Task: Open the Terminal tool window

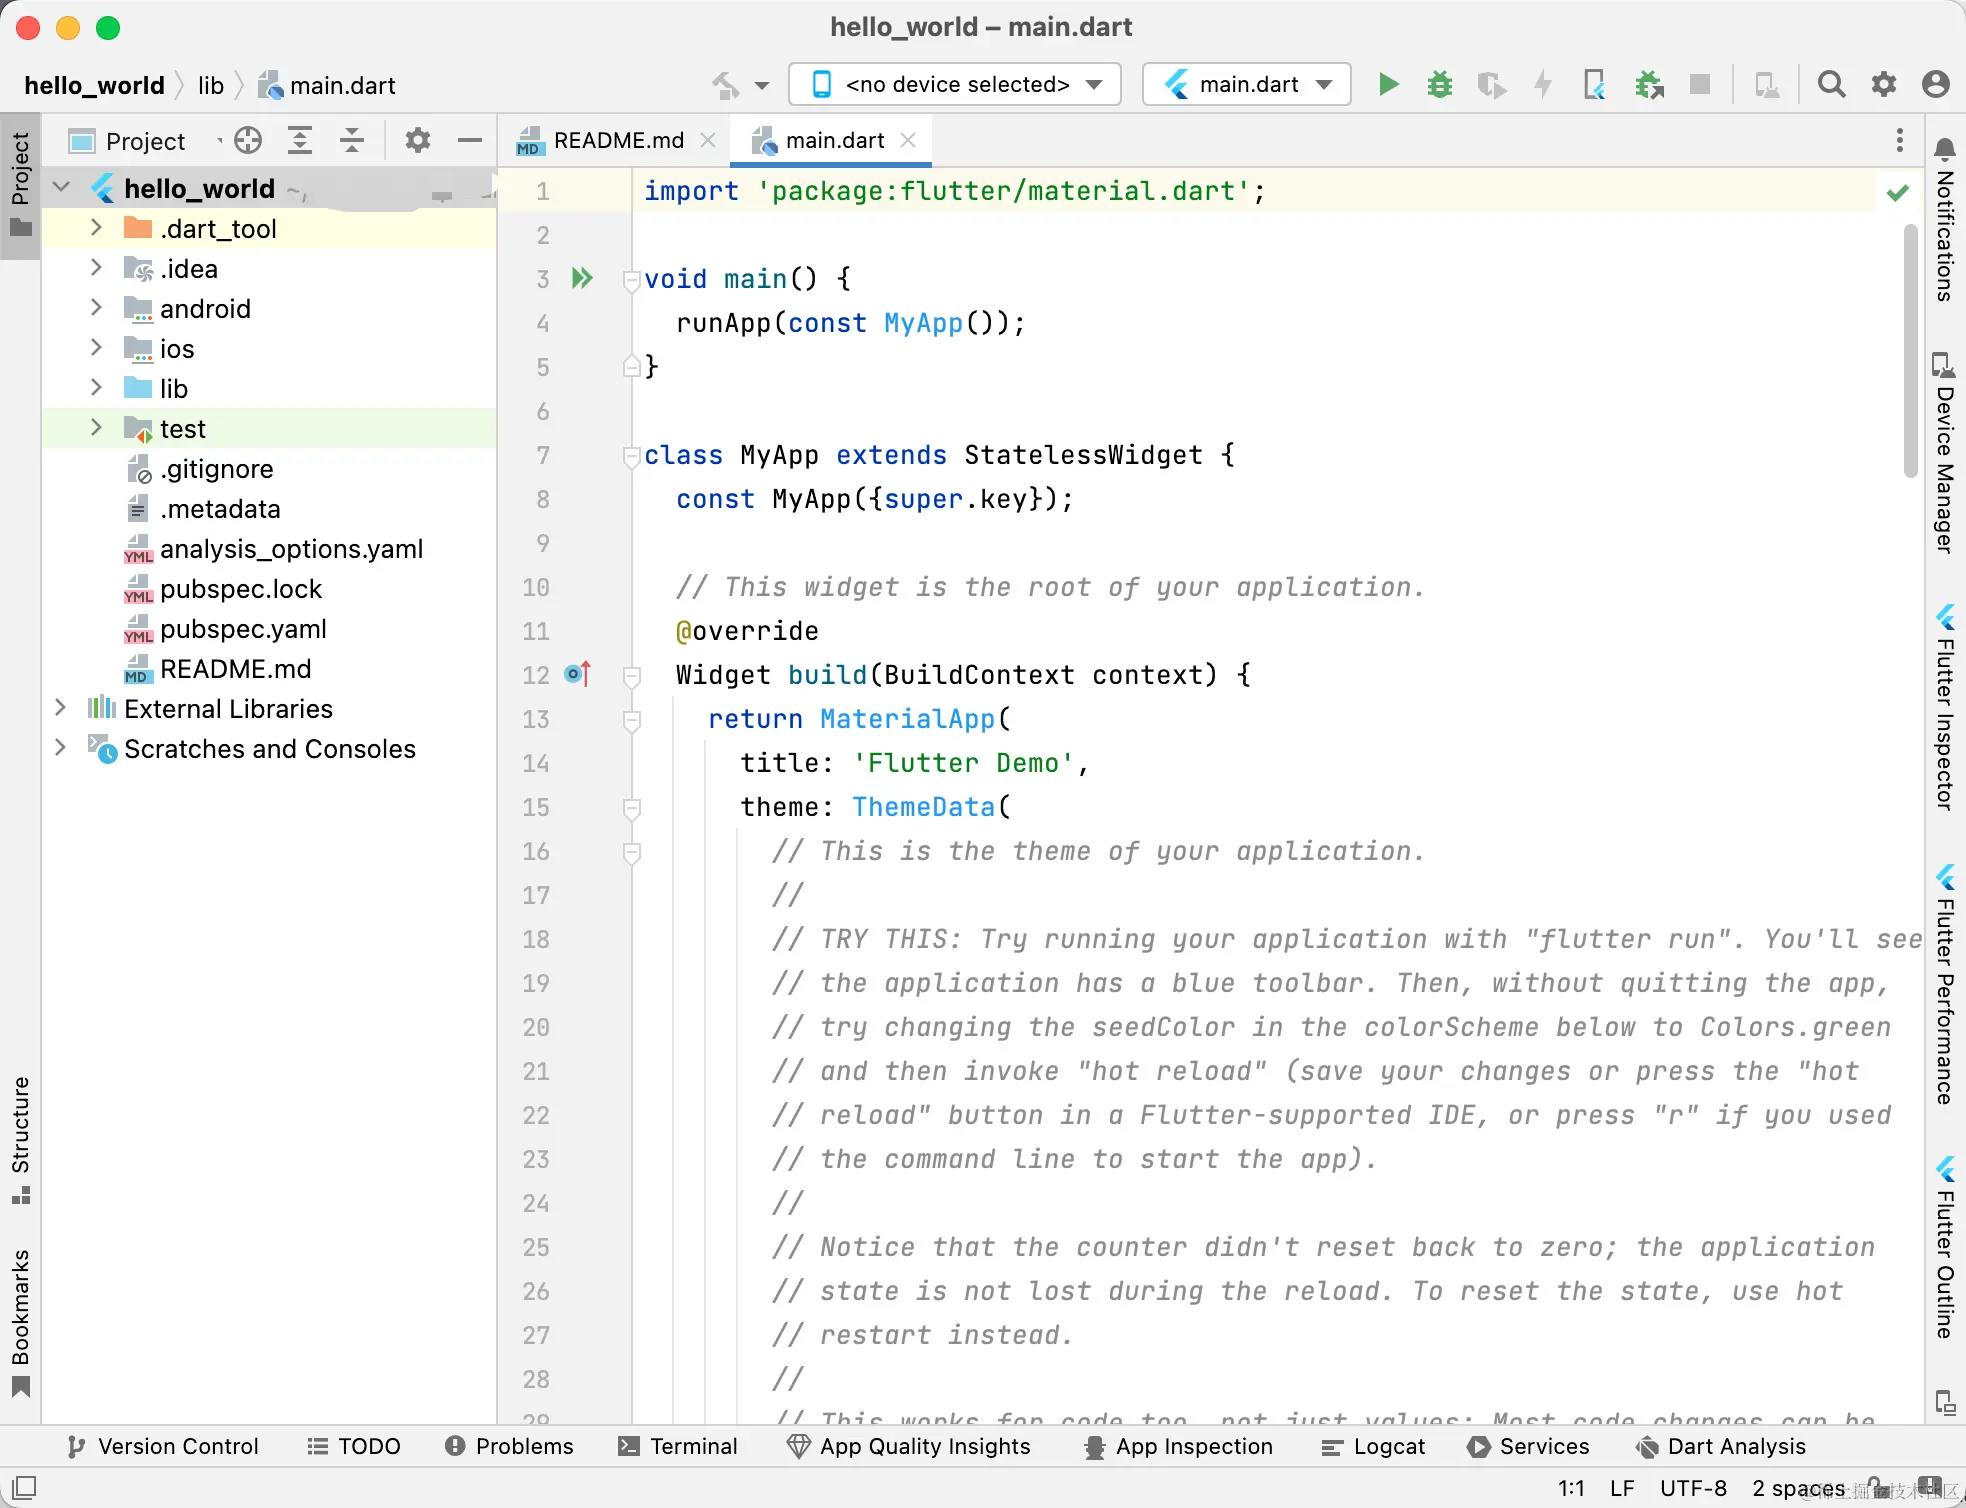Action: click(x=678, y=1446)
